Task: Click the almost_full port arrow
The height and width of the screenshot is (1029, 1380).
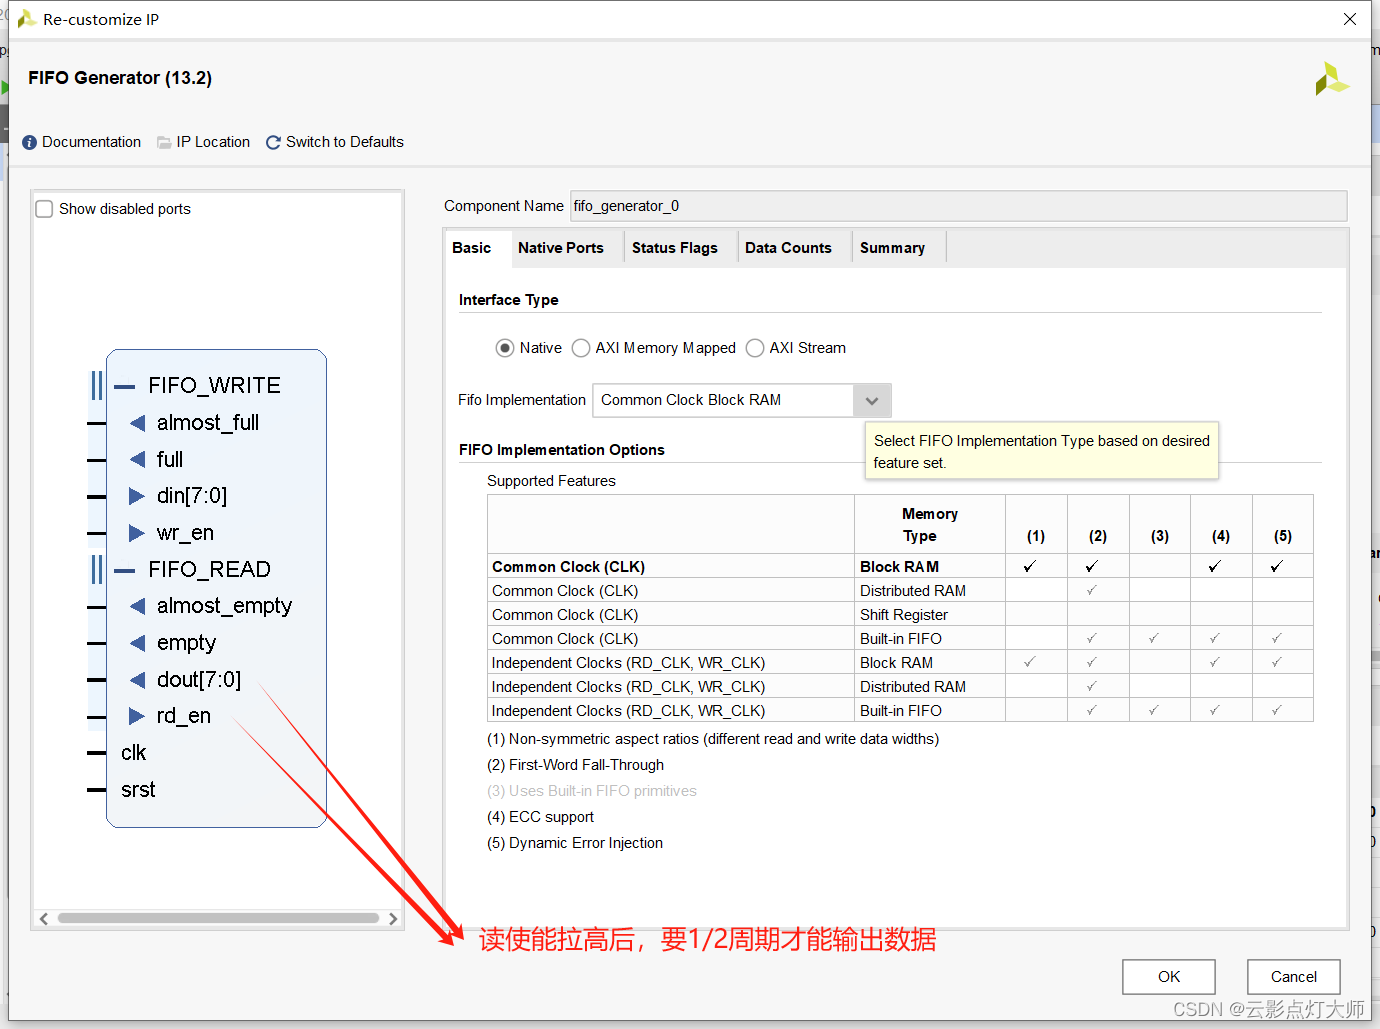Action: pos(138,423)
